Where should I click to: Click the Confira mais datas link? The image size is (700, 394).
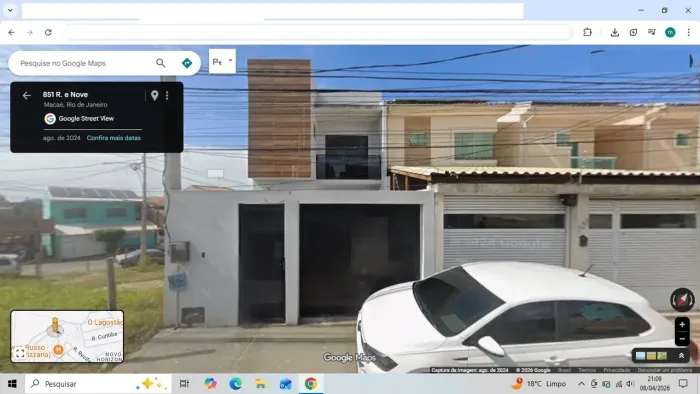pos(114,138)
